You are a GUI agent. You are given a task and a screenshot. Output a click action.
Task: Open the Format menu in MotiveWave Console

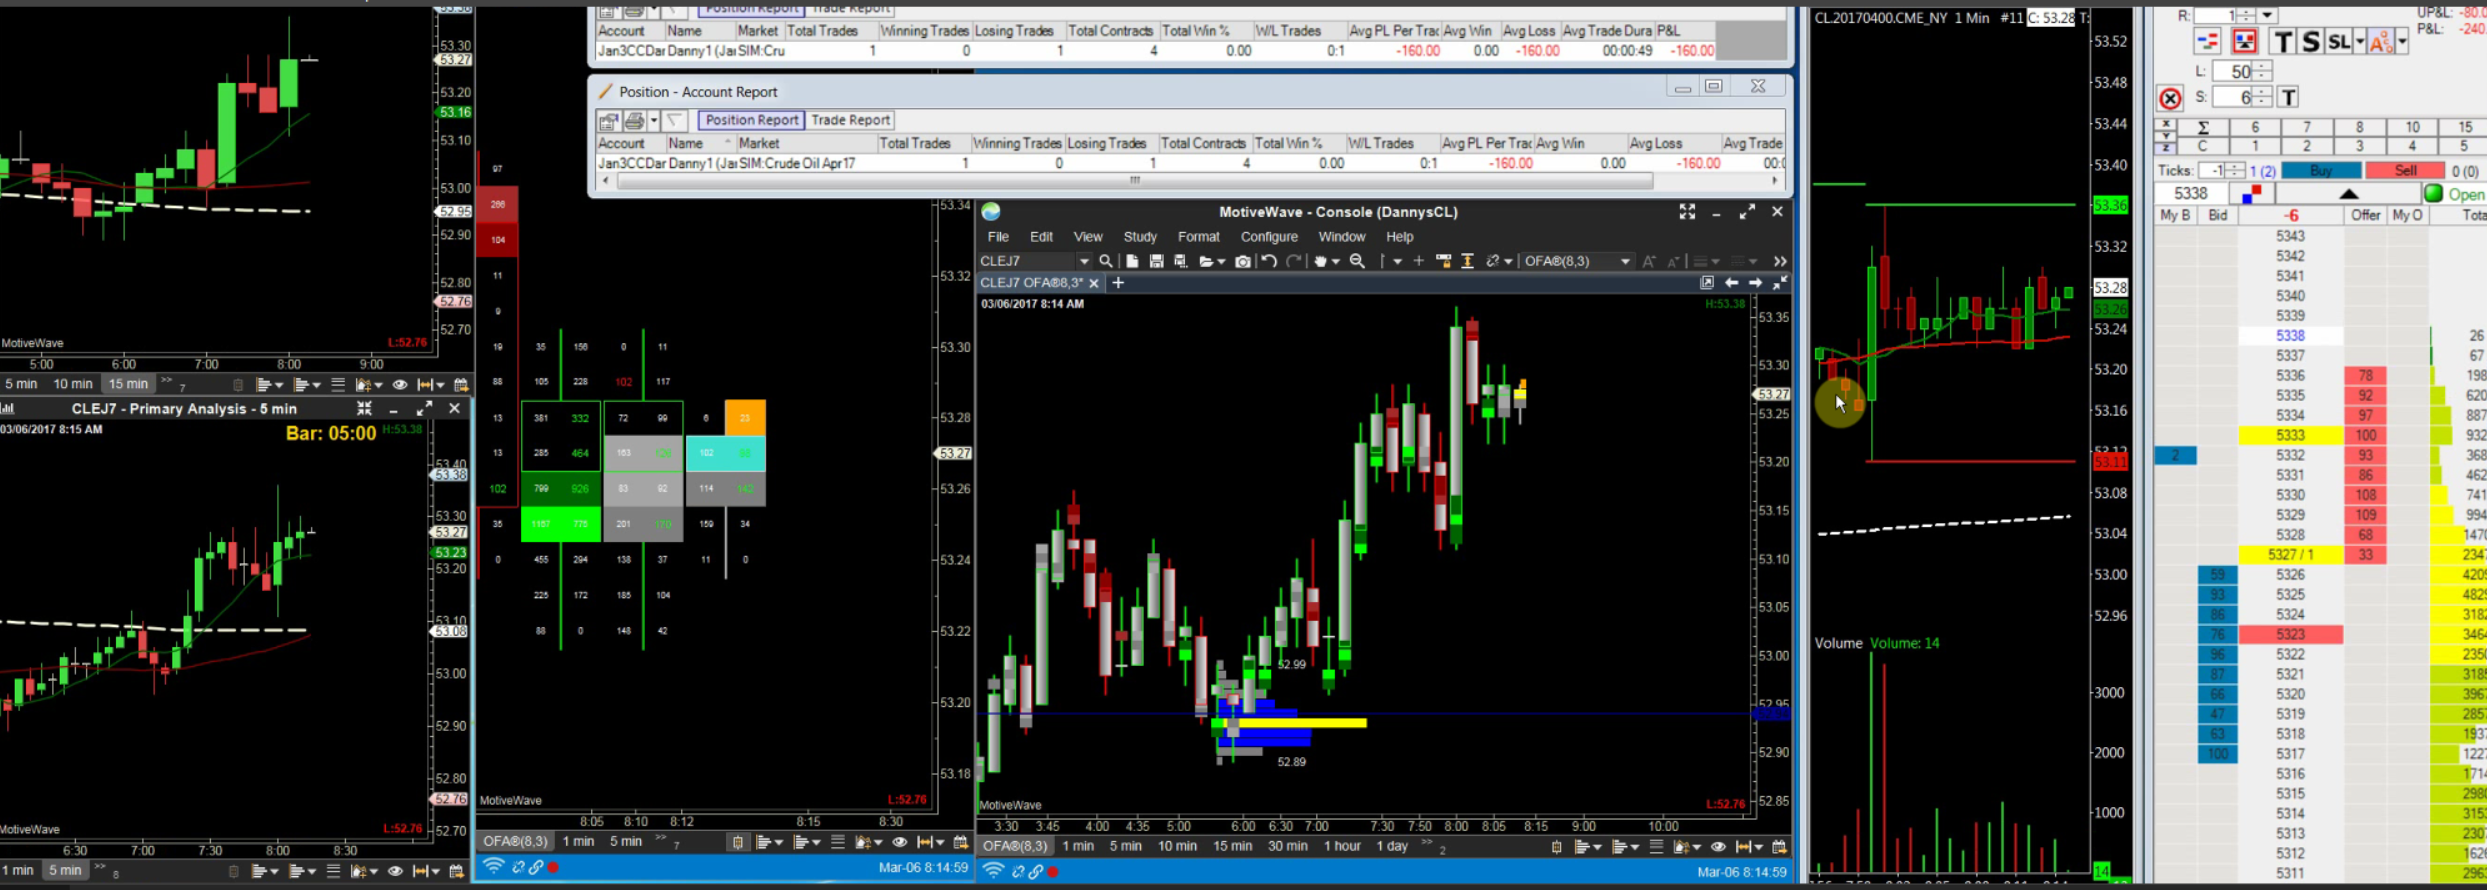click(1198, 237)
